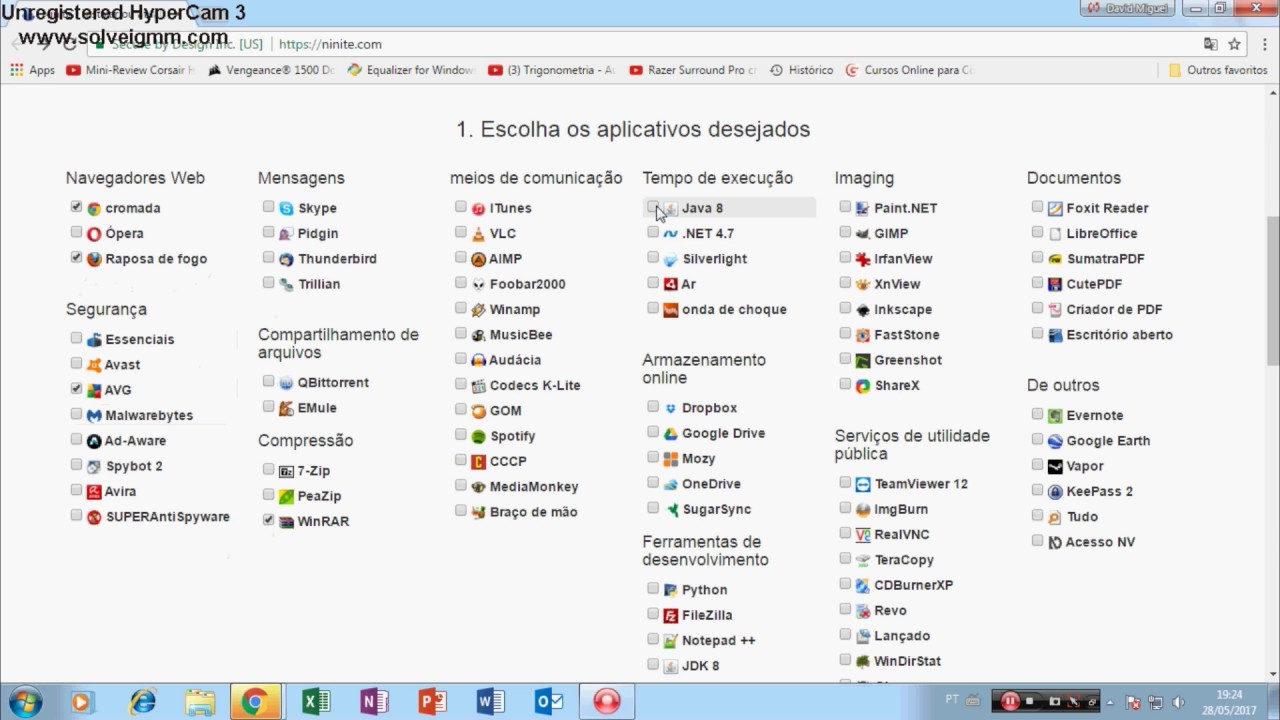Click the Foxit Reader icon
Viewport: 1280px width, 720px height.
coord(1055,209)
